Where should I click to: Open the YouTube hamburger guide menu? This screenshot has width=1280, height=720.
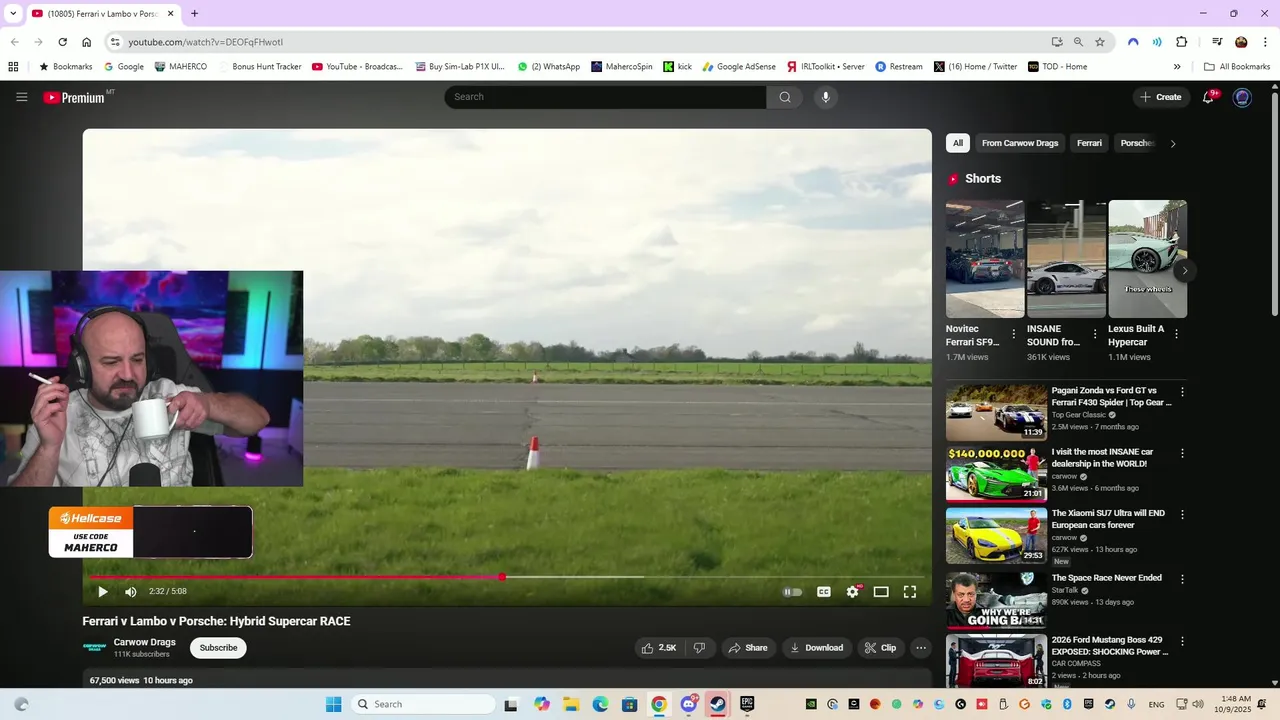click(x=21, y=97)
